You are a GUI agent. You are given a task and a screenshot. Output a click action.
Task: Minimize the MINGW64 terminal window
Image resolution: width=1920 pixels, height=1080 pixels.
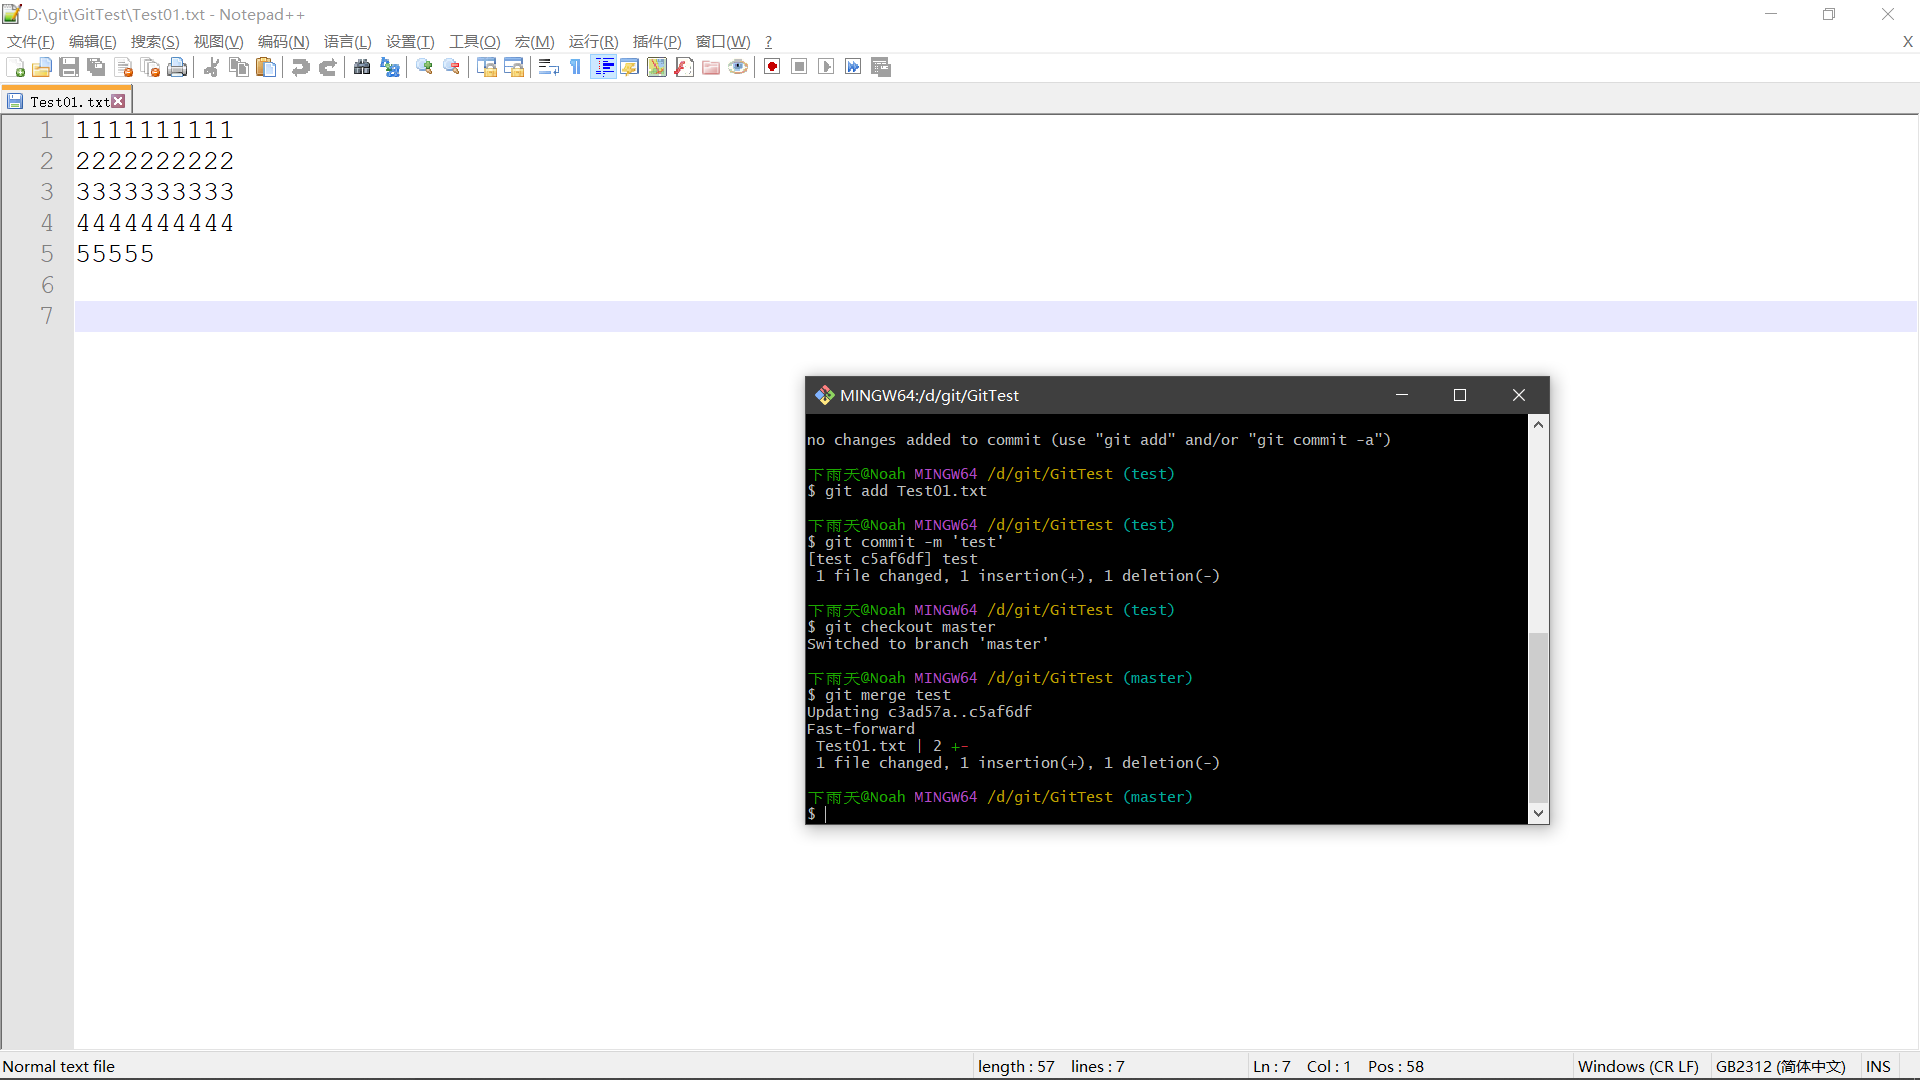1402,395
